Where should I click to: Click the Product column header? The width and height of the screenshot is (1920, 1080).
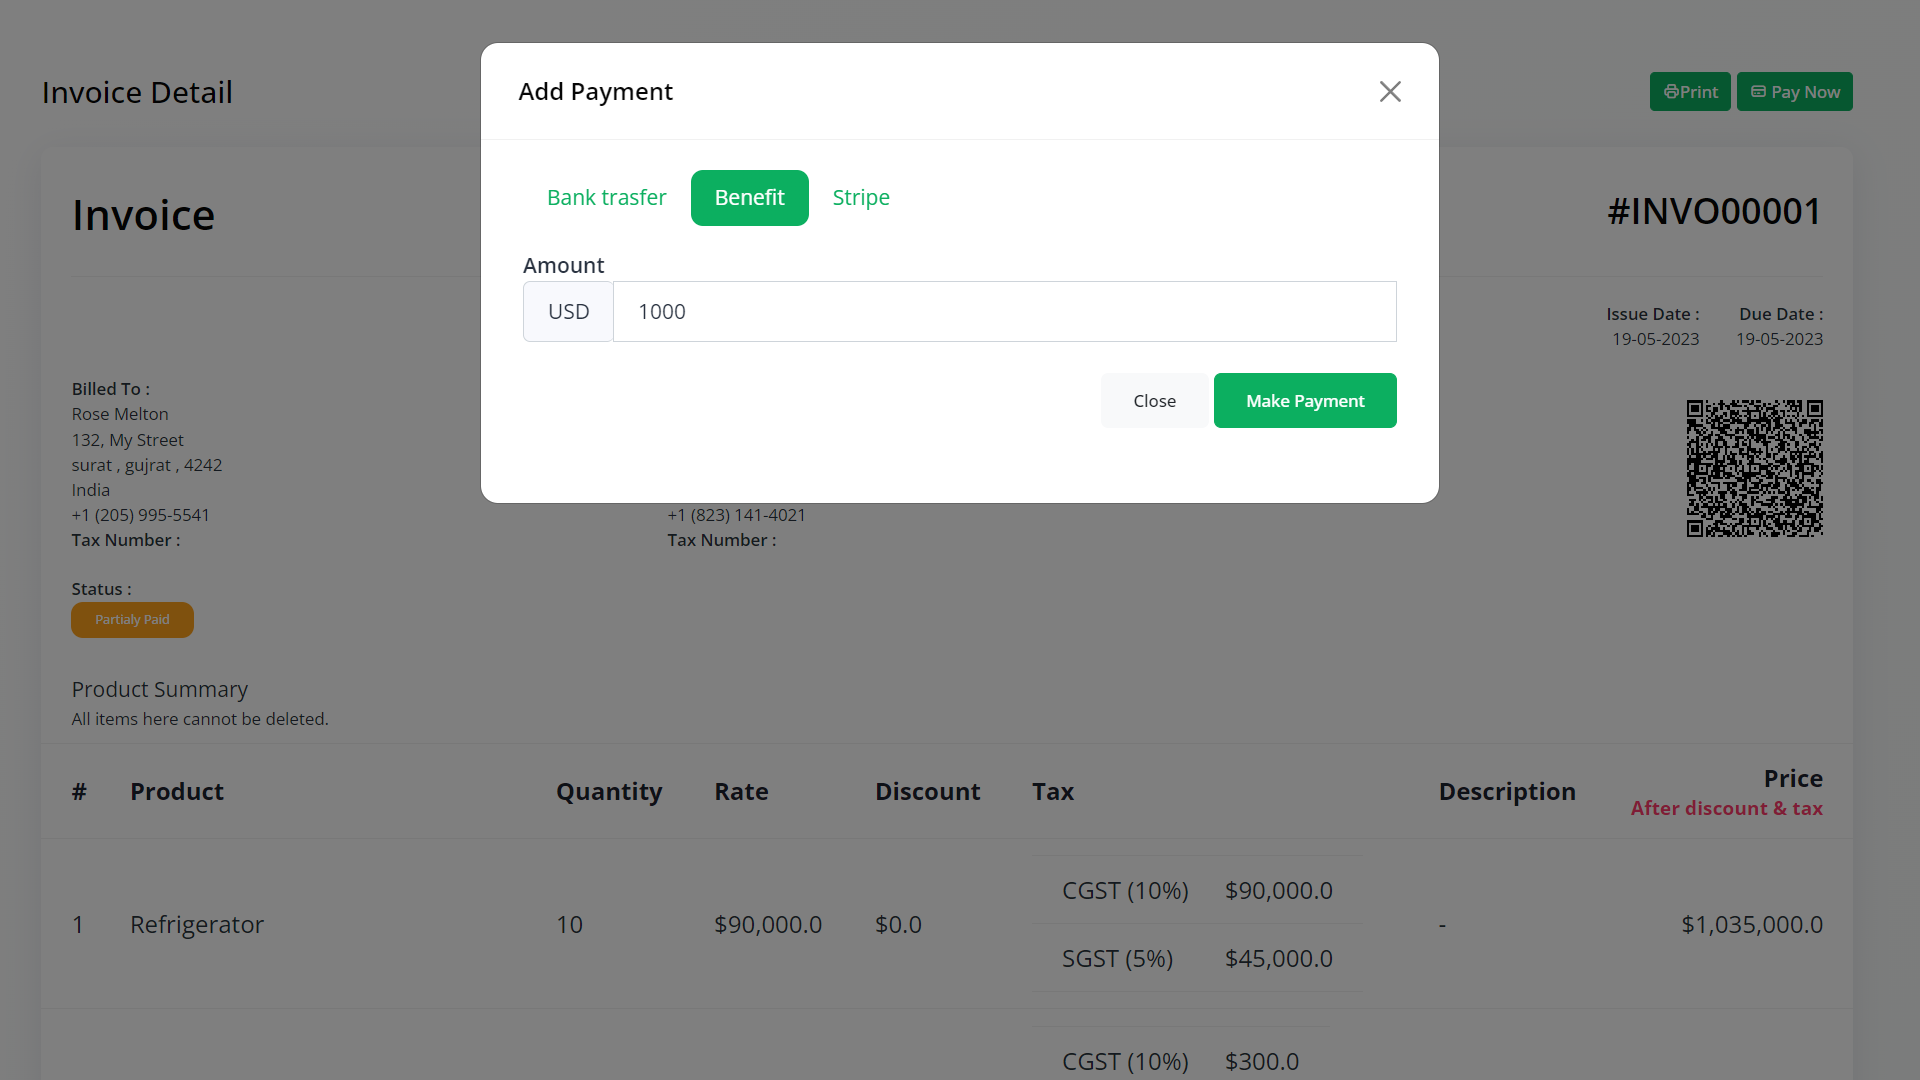coord(177,792)
